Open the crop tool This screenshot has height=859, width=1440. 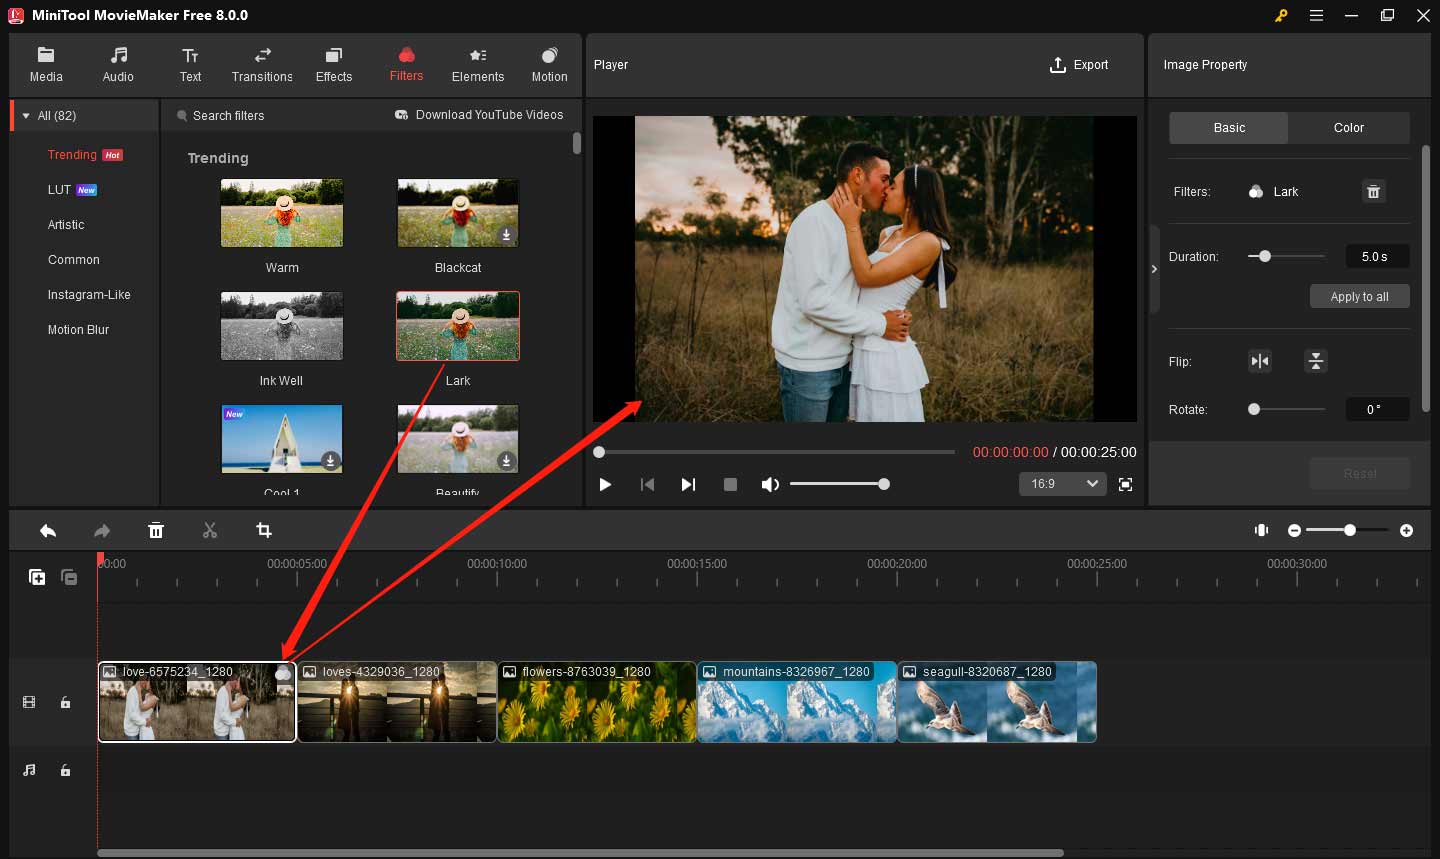tap(264, 530)
